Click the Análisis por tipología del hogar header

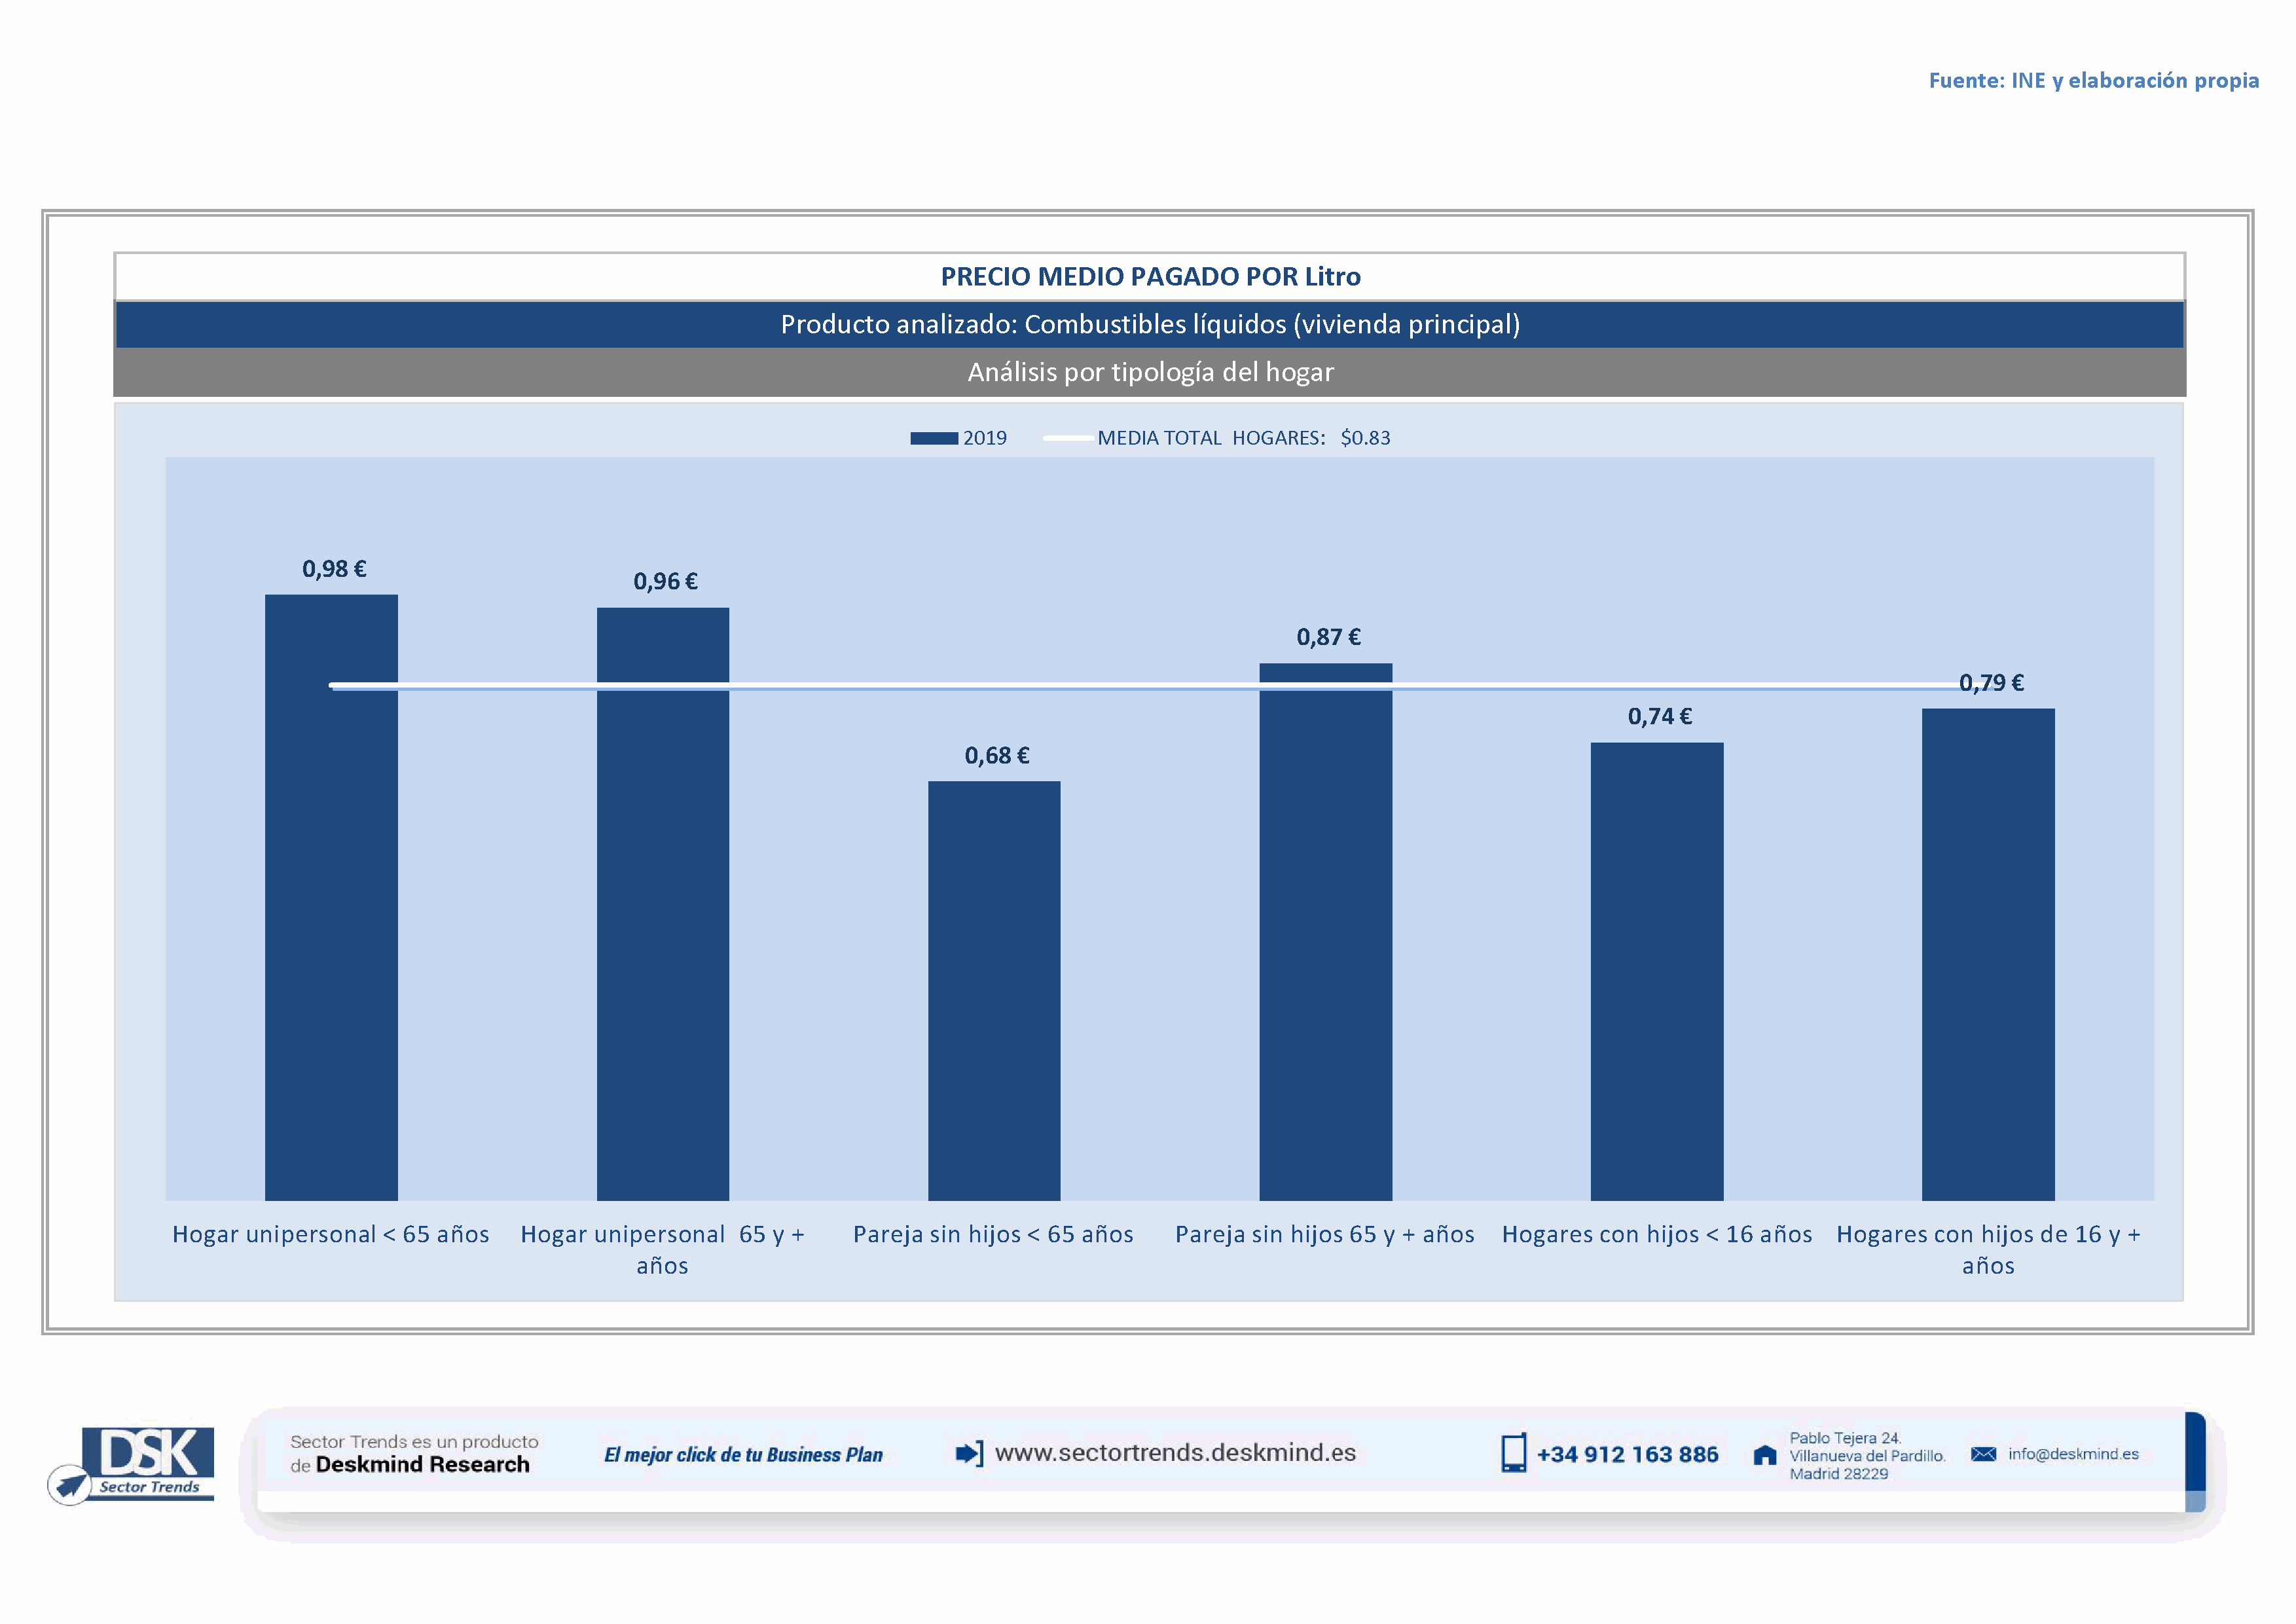(1150, 372)
